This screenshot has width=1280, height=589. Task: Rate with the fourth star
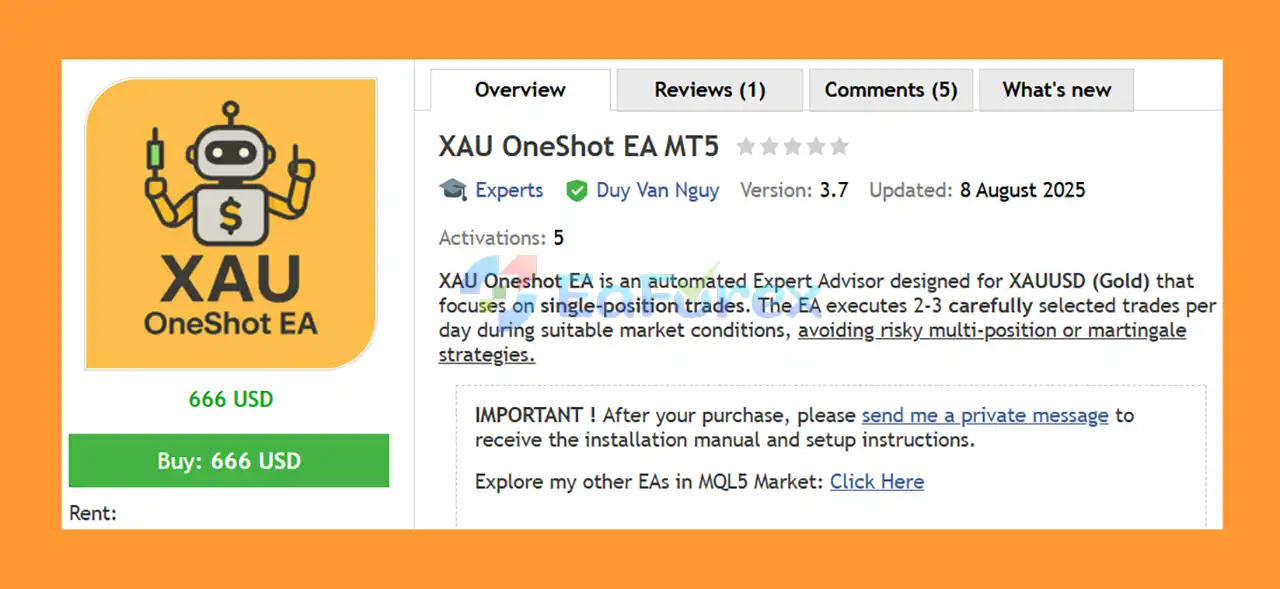click(x=815, y=147)
